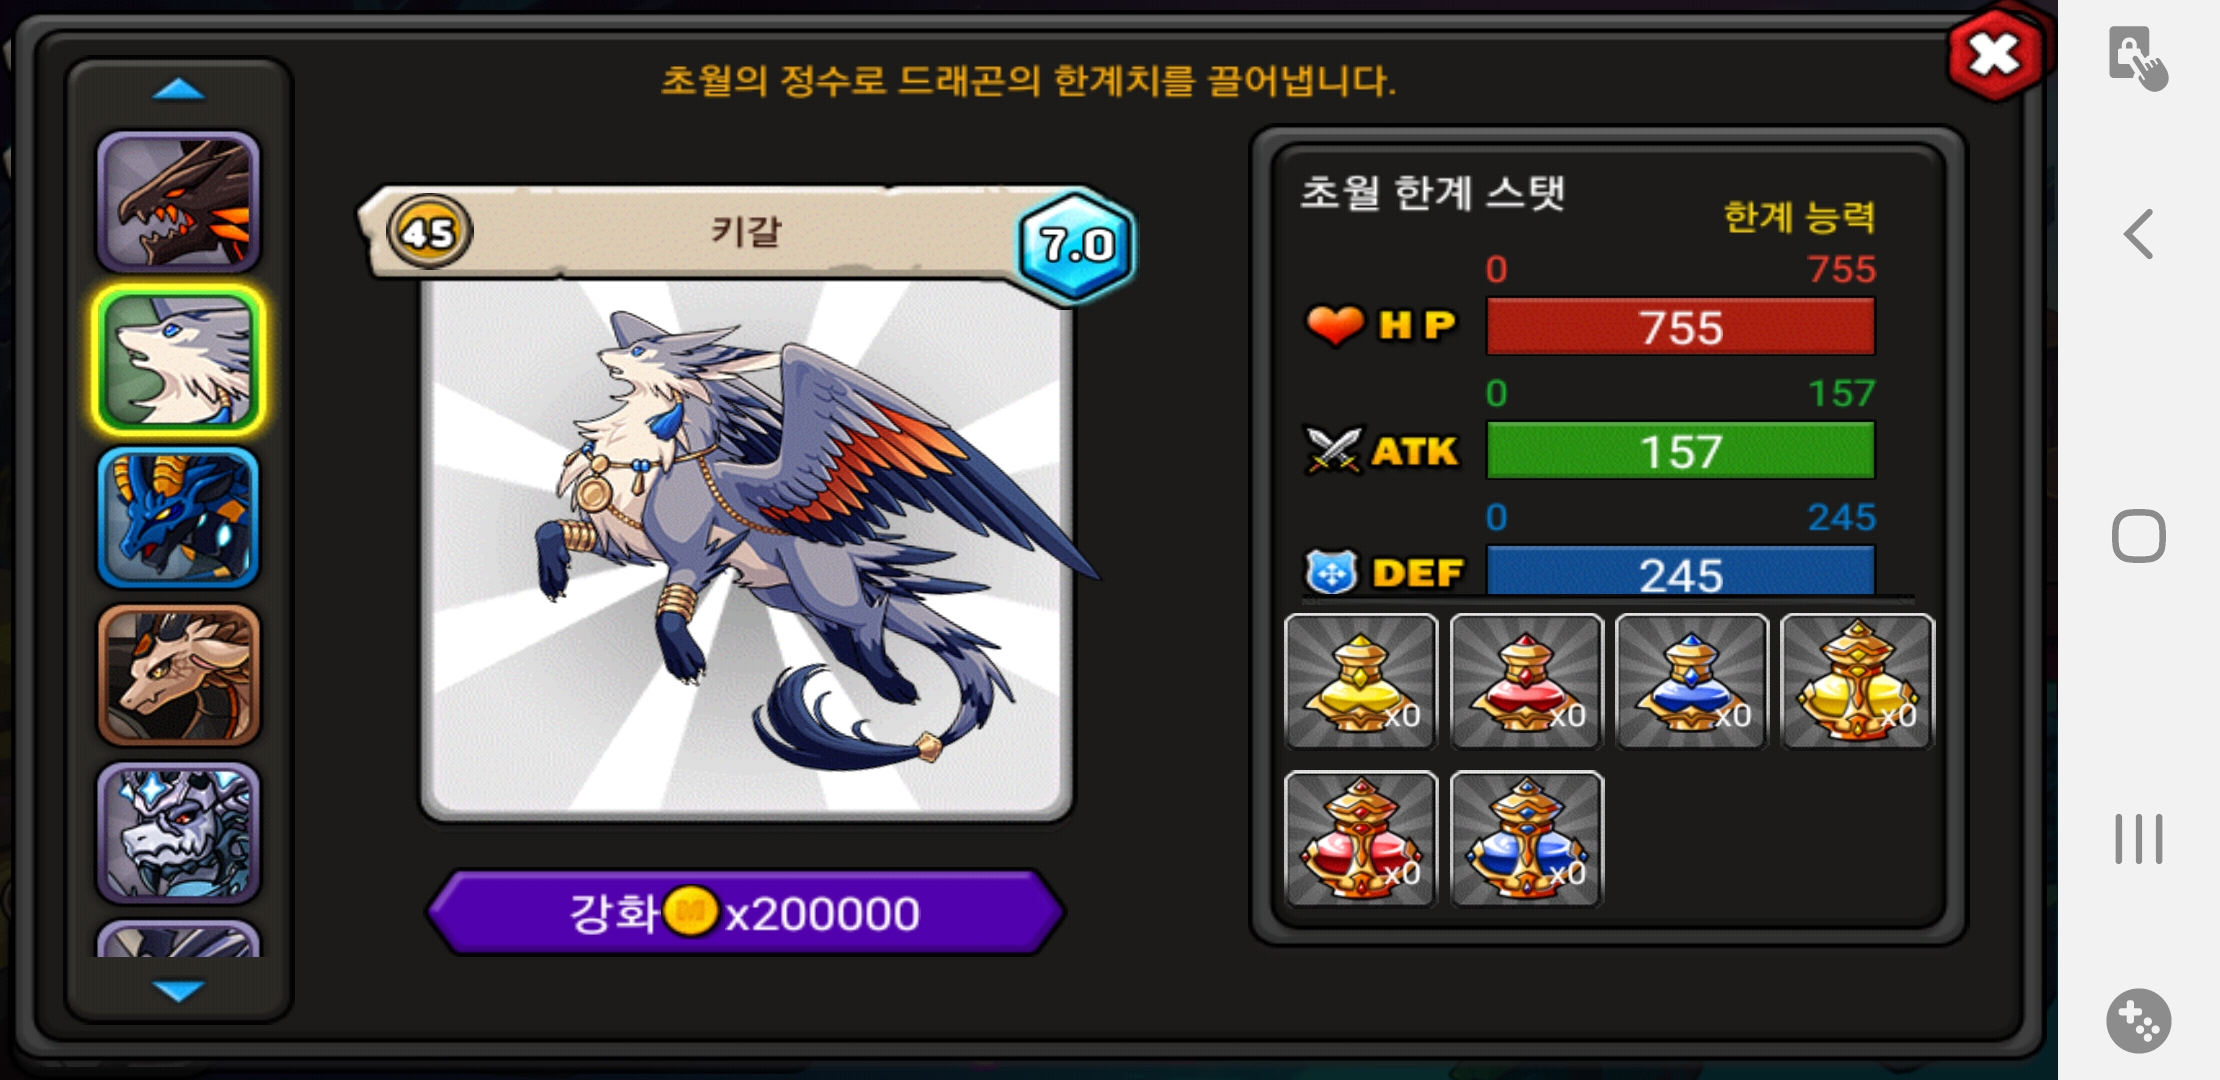The image size is (2220, 1080).
Task: Tap the blue 7.0 grade hexagon badge
Action: tap(1077, 245)
